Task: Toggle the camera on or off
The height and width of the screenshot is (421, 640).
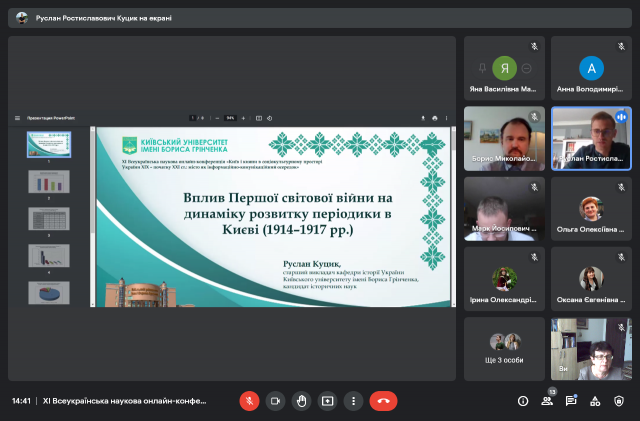Action: click(x=275, y=400)
